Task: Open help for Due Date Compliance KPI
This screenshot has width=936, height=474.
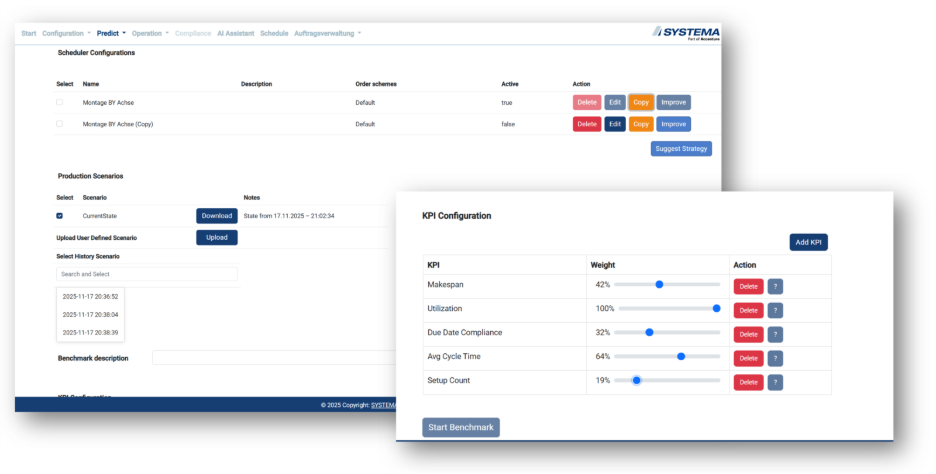Action: point(775,334)
